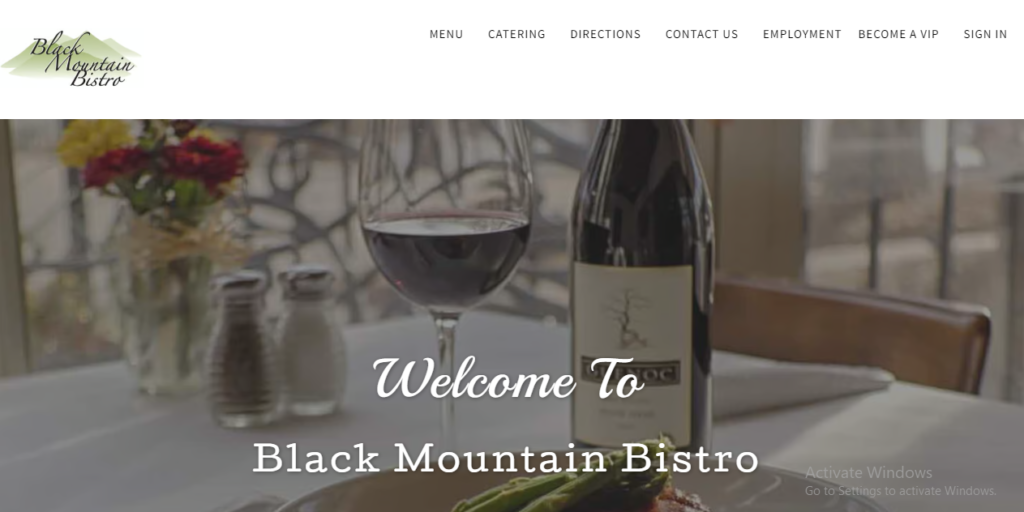Open the DIRECTIONS page

[x=605, y=34]
